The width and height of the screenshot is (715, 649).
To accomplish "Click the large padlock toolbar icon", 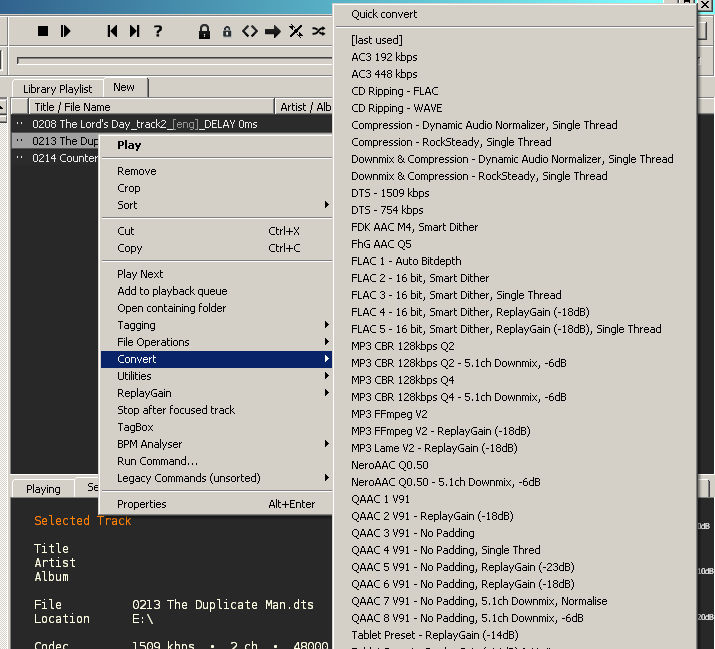I will point(204,31).
